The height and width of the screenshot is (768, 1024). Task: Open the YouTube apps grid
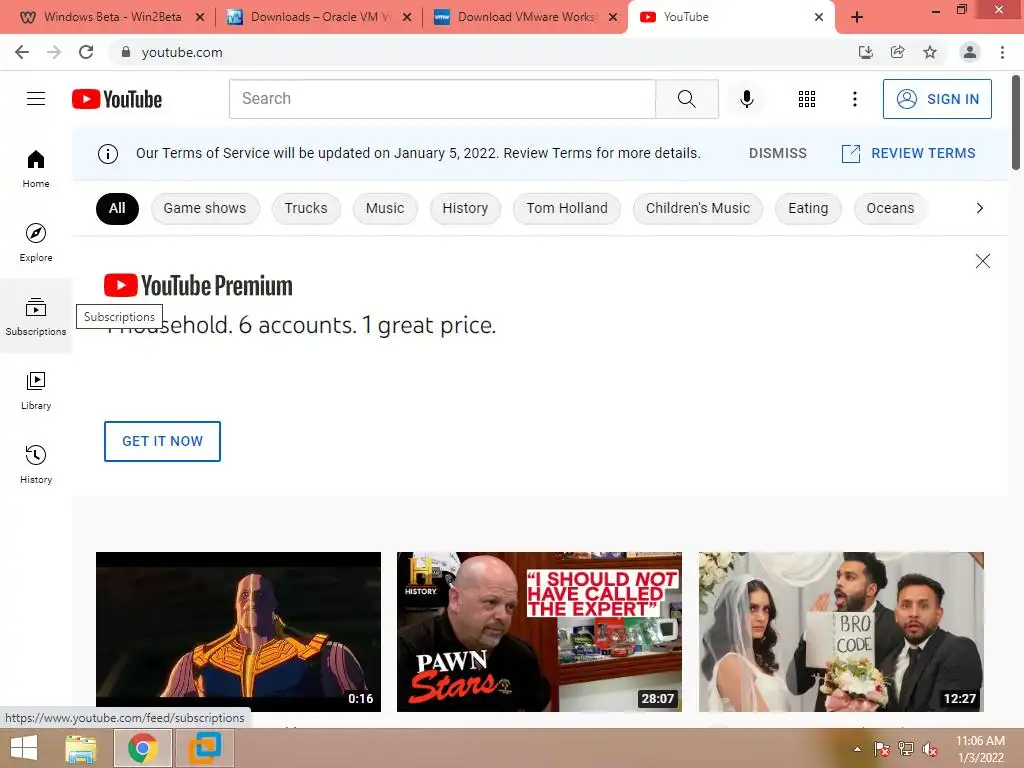point(807,99)
